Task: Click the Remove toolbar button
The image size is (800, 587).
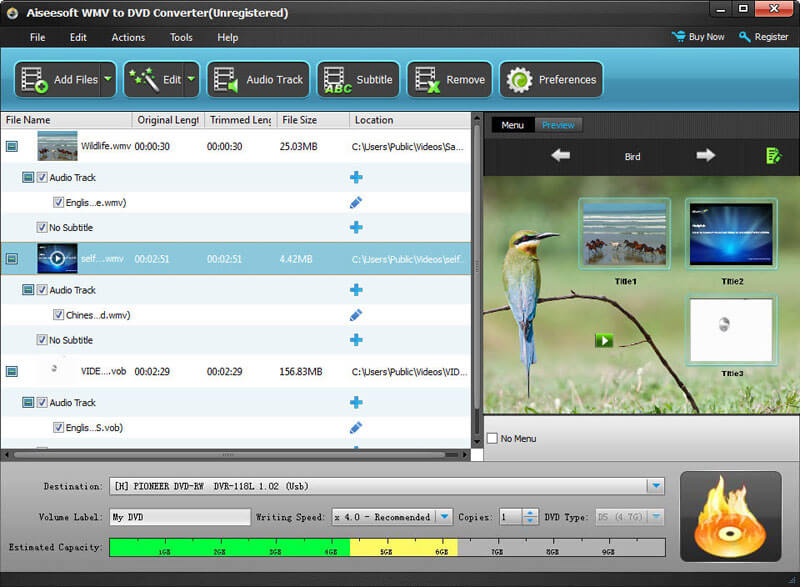Action: coord(449,80)
